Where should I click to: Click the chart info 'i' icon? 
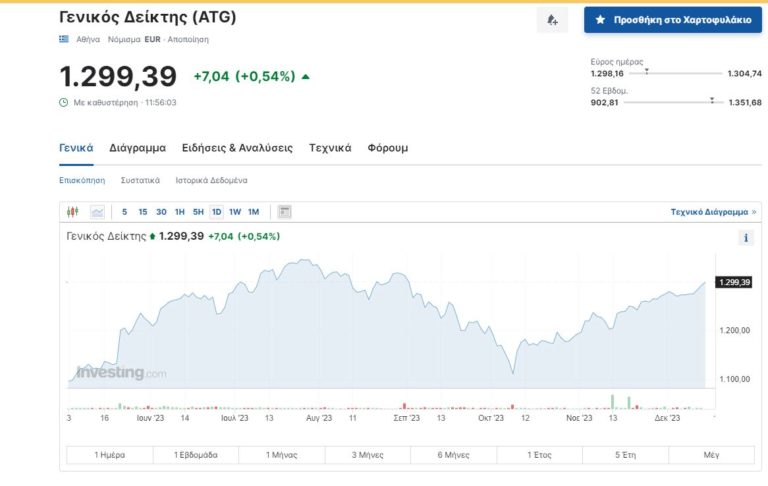(745, 238)
